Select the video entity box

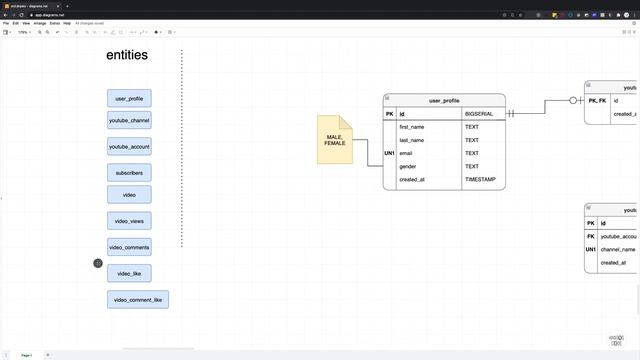129,195
